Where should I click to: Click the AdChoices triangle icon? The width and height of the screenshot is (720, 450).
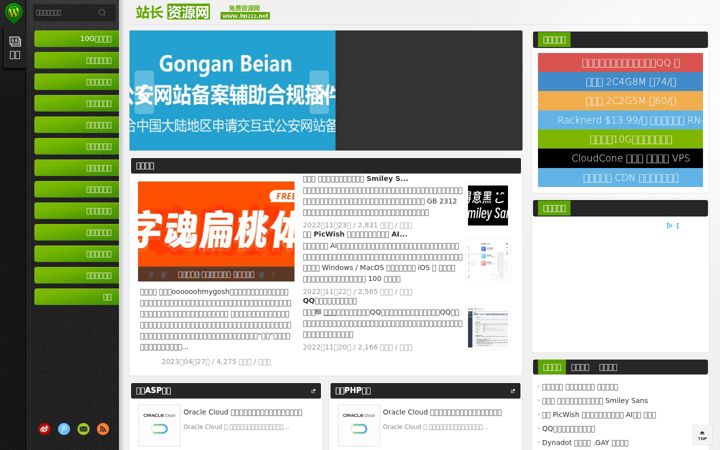tap(669, 225)
